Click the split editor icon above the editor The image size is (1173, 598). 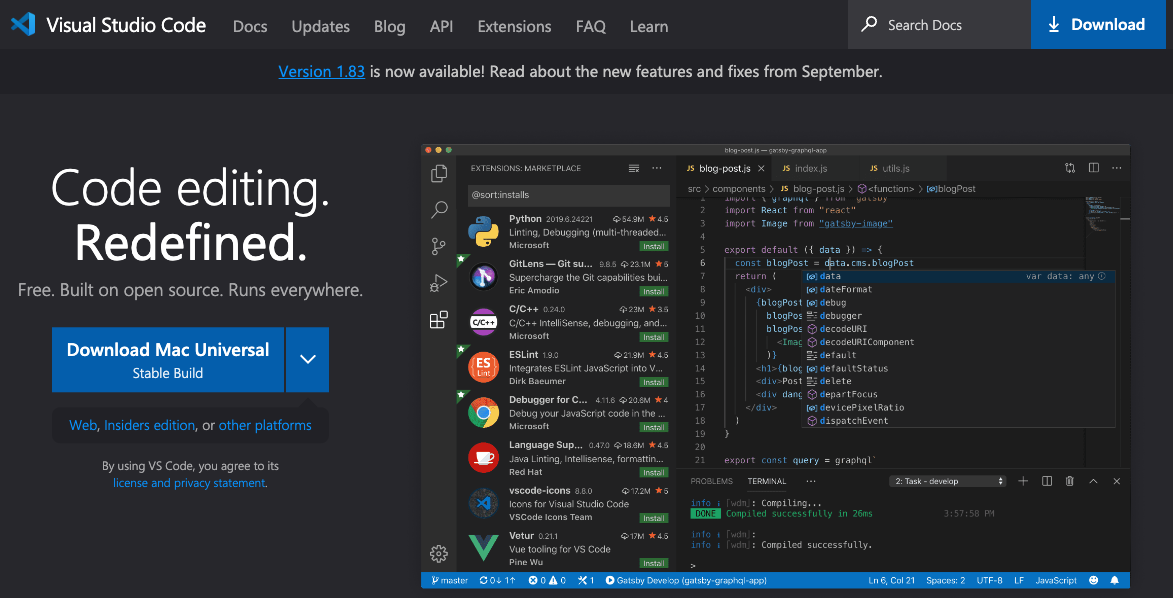pyautogui.click(x=1094, y=168)
